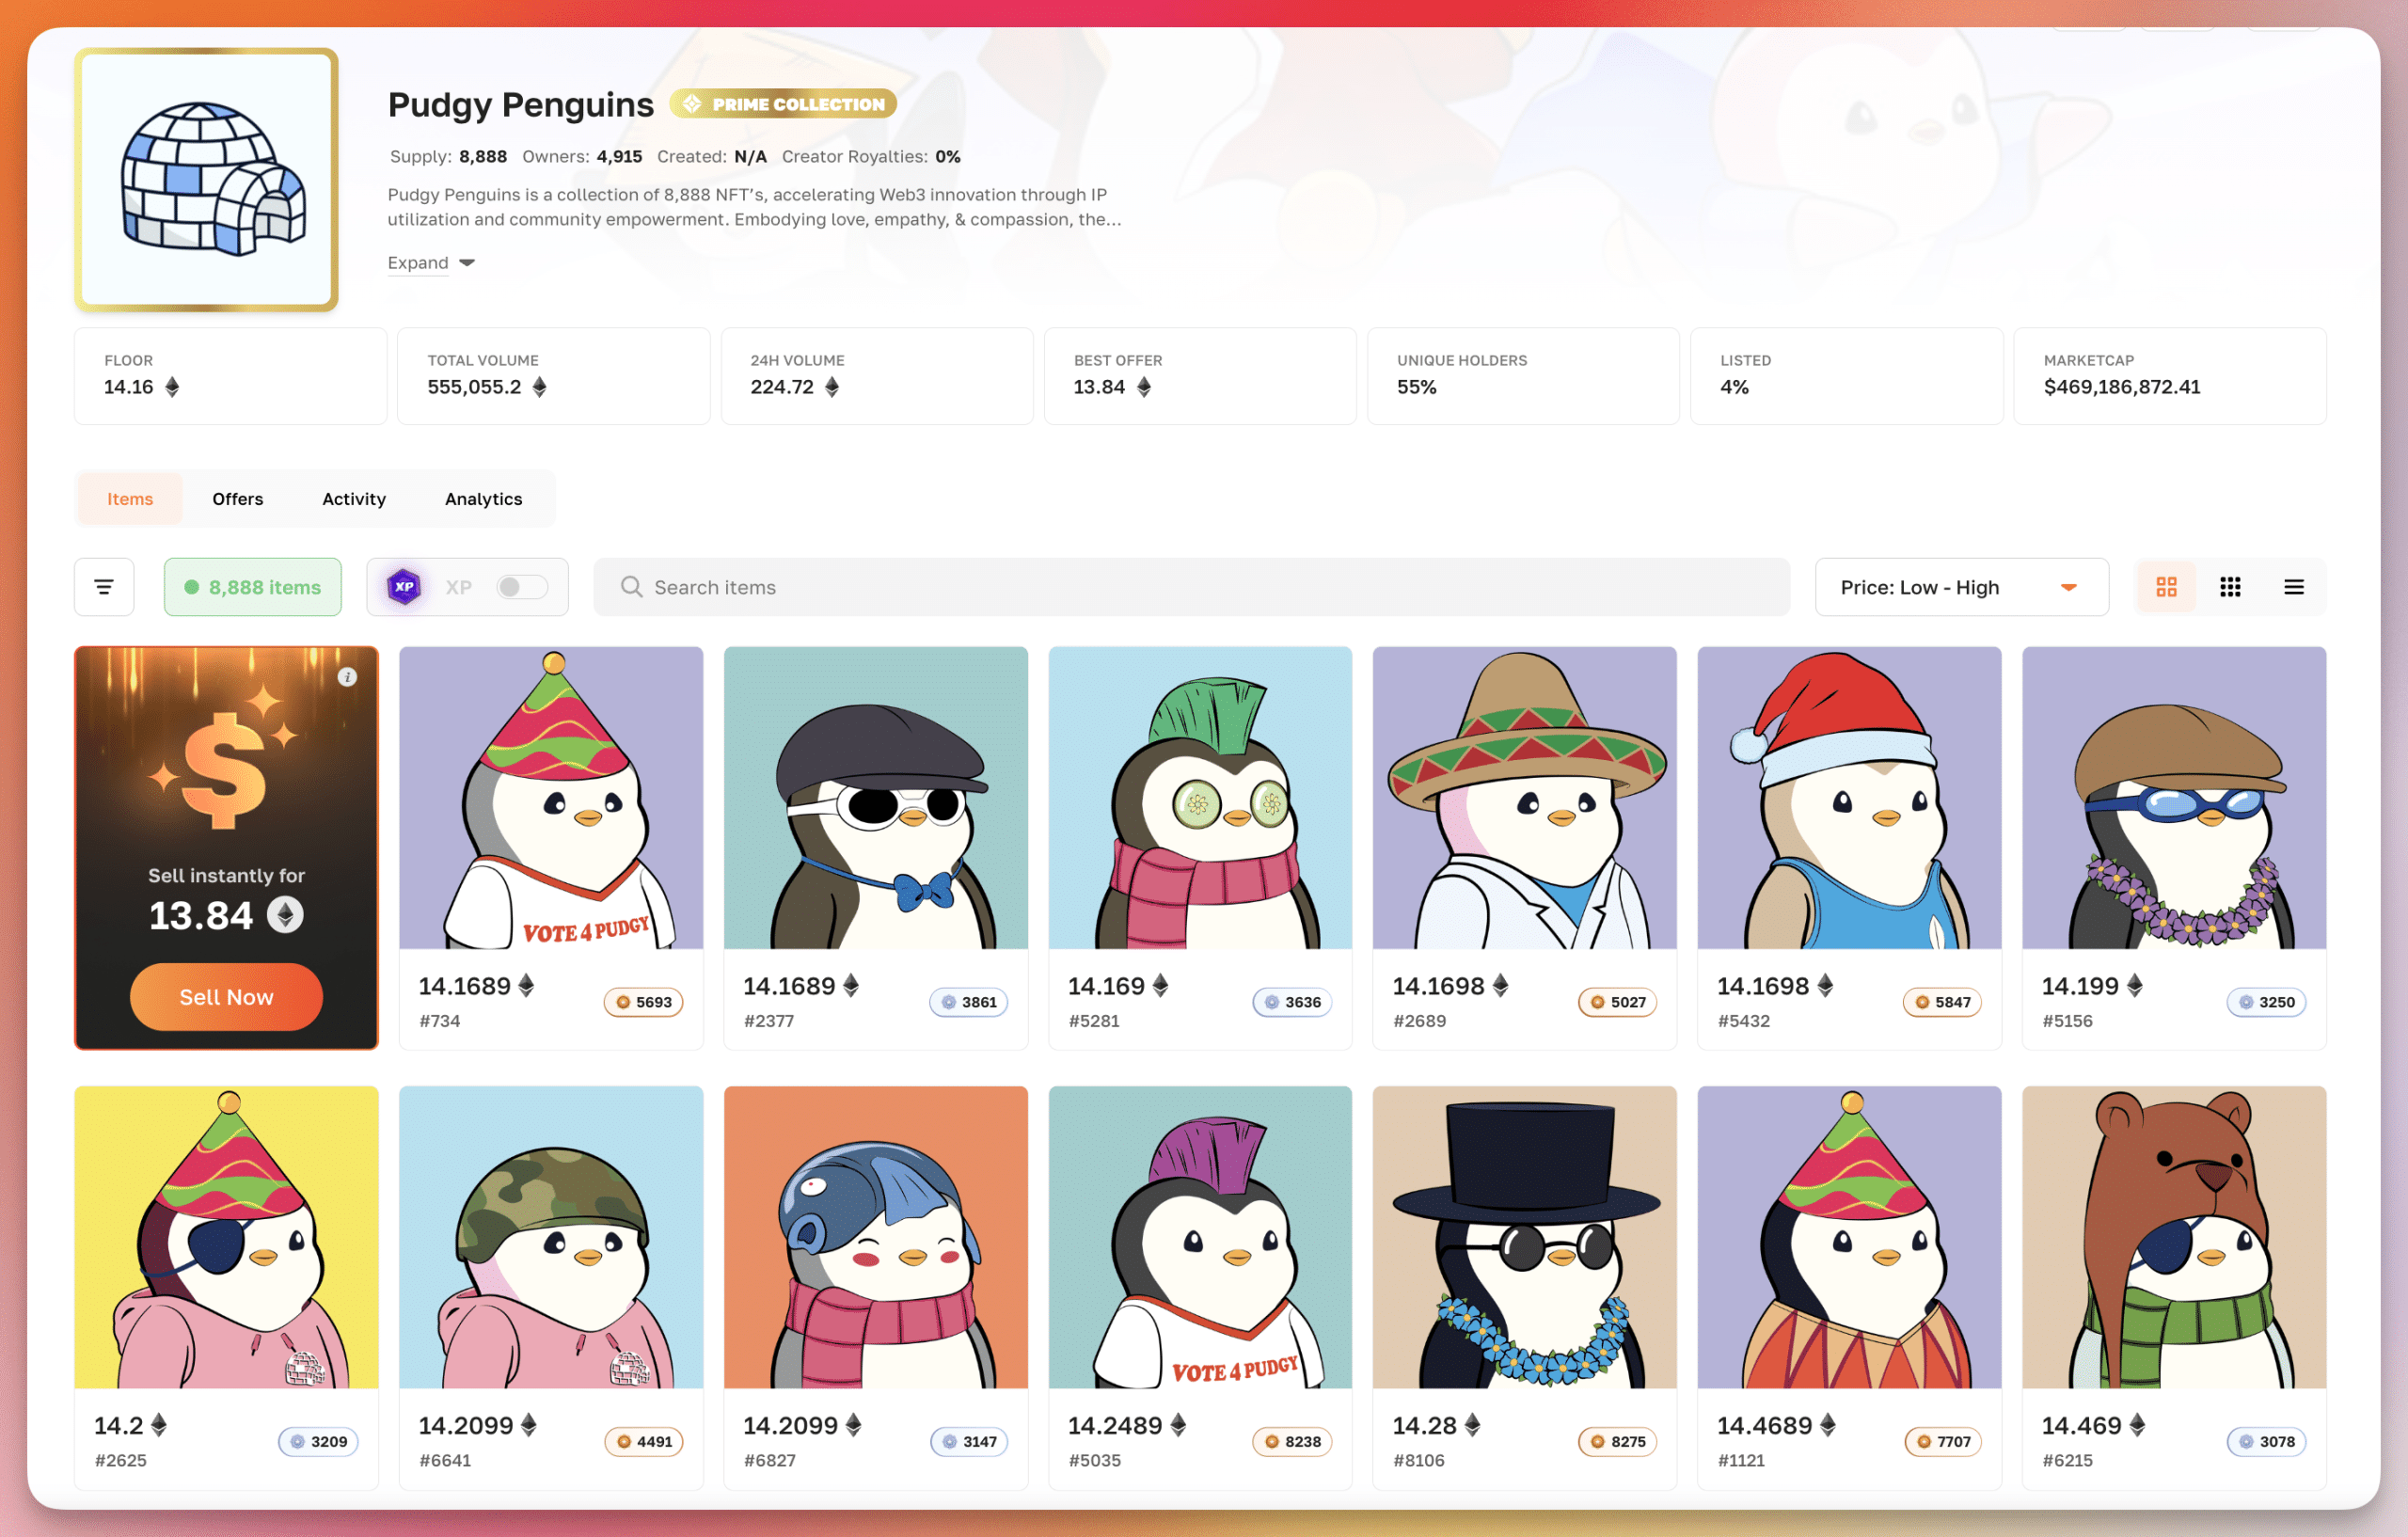Screen dimensions: 2408x1537
Task: Click the 8,888 items filter chip
Action: [253, 587]
